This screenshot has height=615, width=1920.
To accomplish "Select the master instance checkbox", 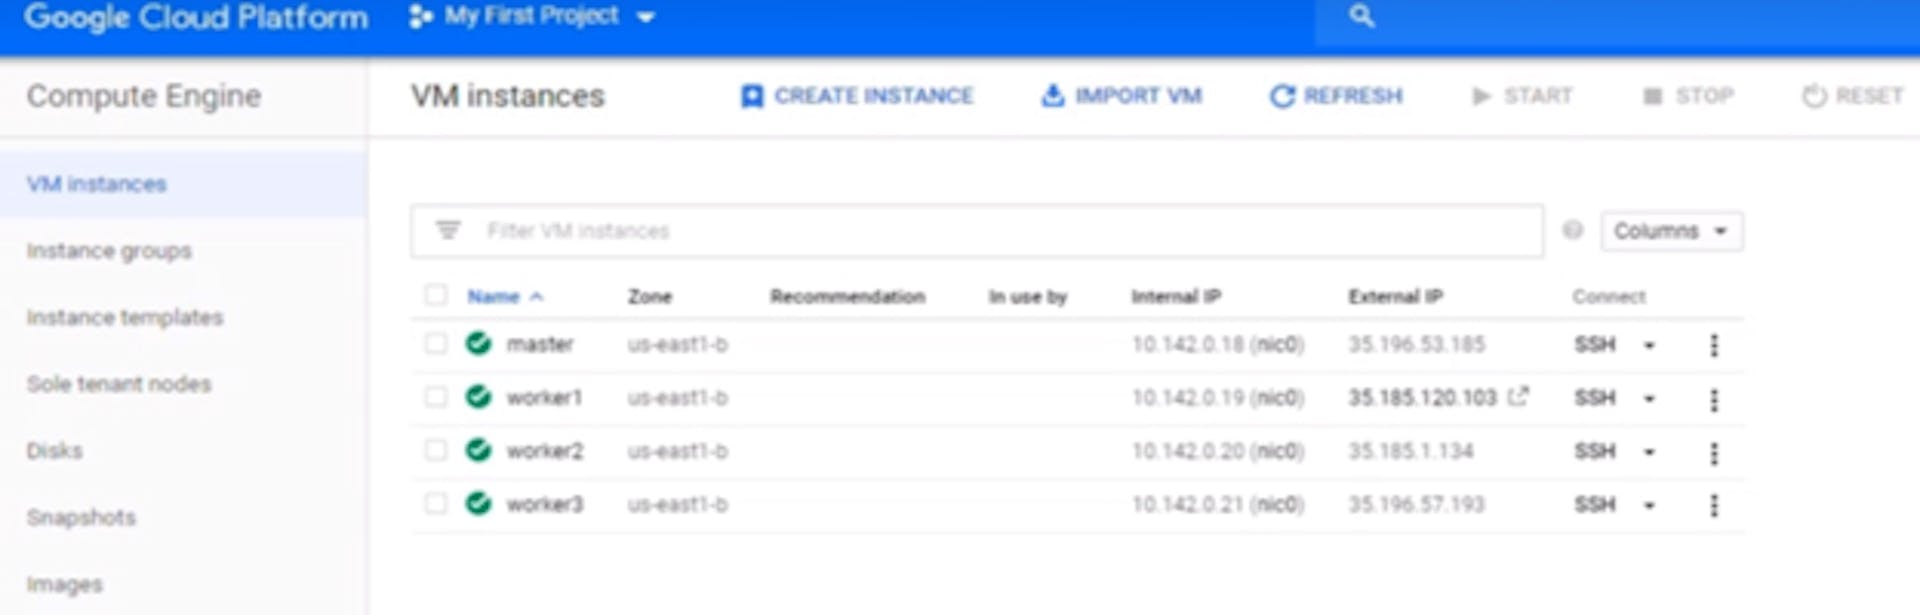I will pyautogui.click(x=435, y=344).
